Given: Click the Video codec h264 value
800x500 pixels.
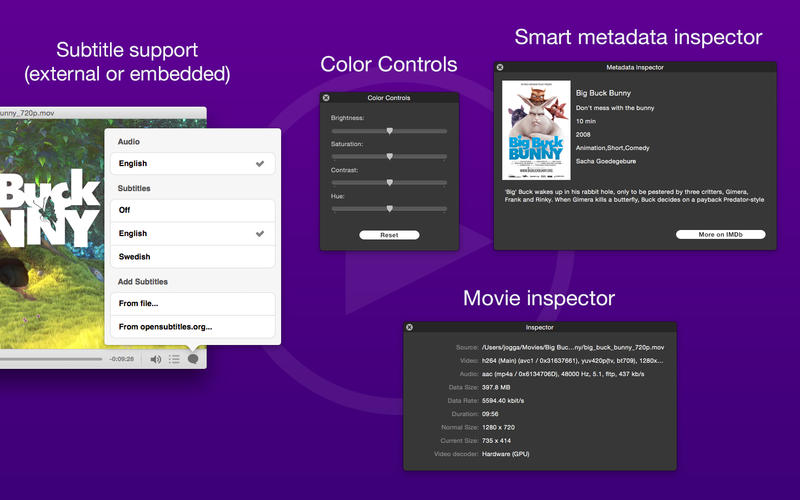Looking at the screenshot, I should coord(572,360).
